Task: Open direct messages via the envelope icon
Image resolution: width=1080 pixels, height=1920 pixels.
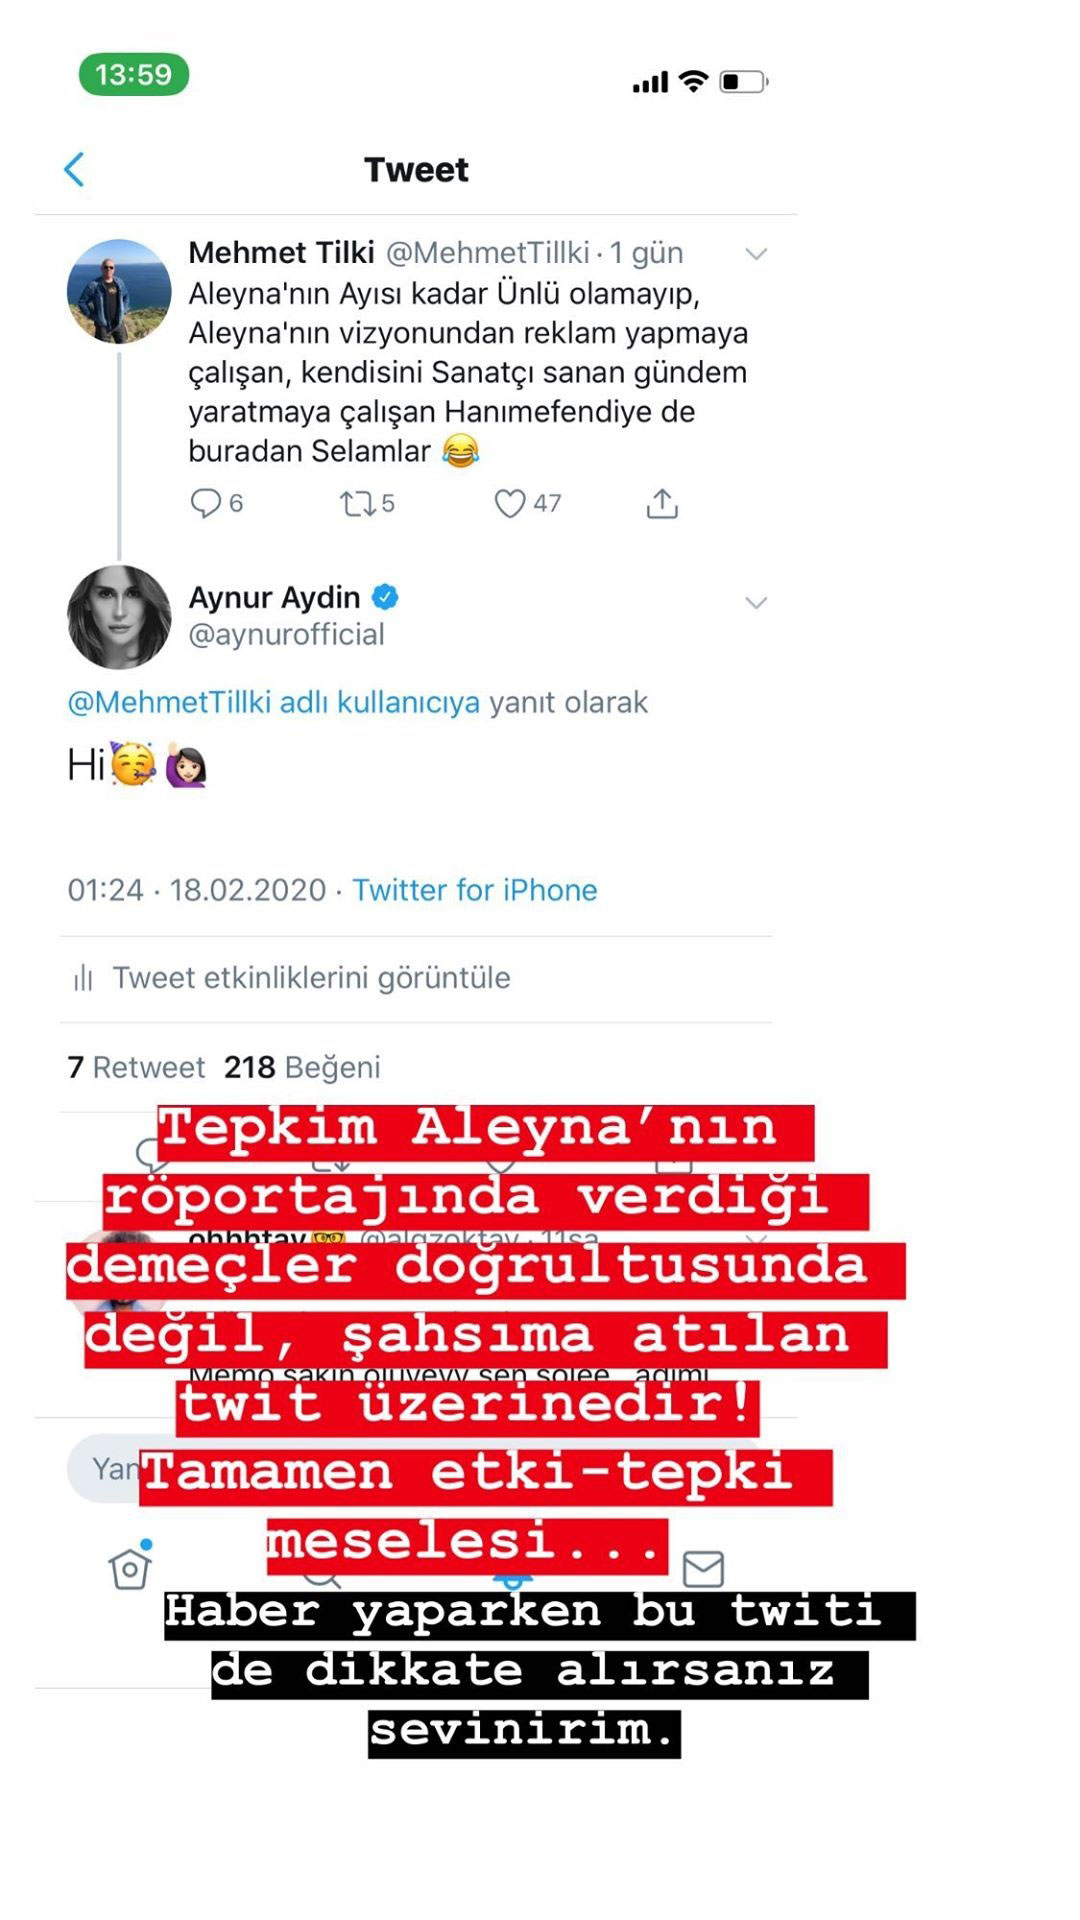Action: (703, 1569)
